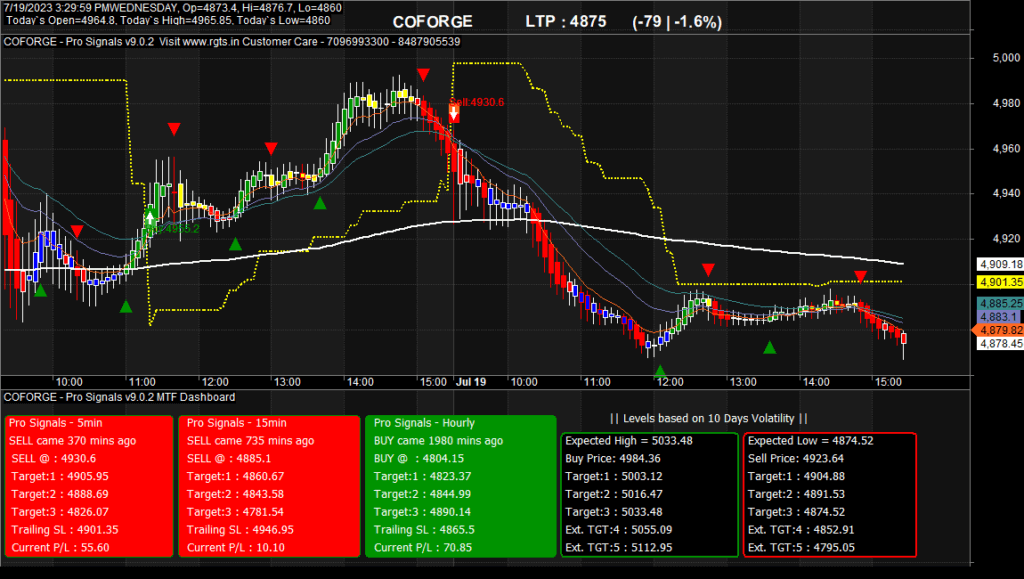Click the teal 4,885.25 price tag
Viewport: 1024px width, 579px height.
(x=1000, y=304)
